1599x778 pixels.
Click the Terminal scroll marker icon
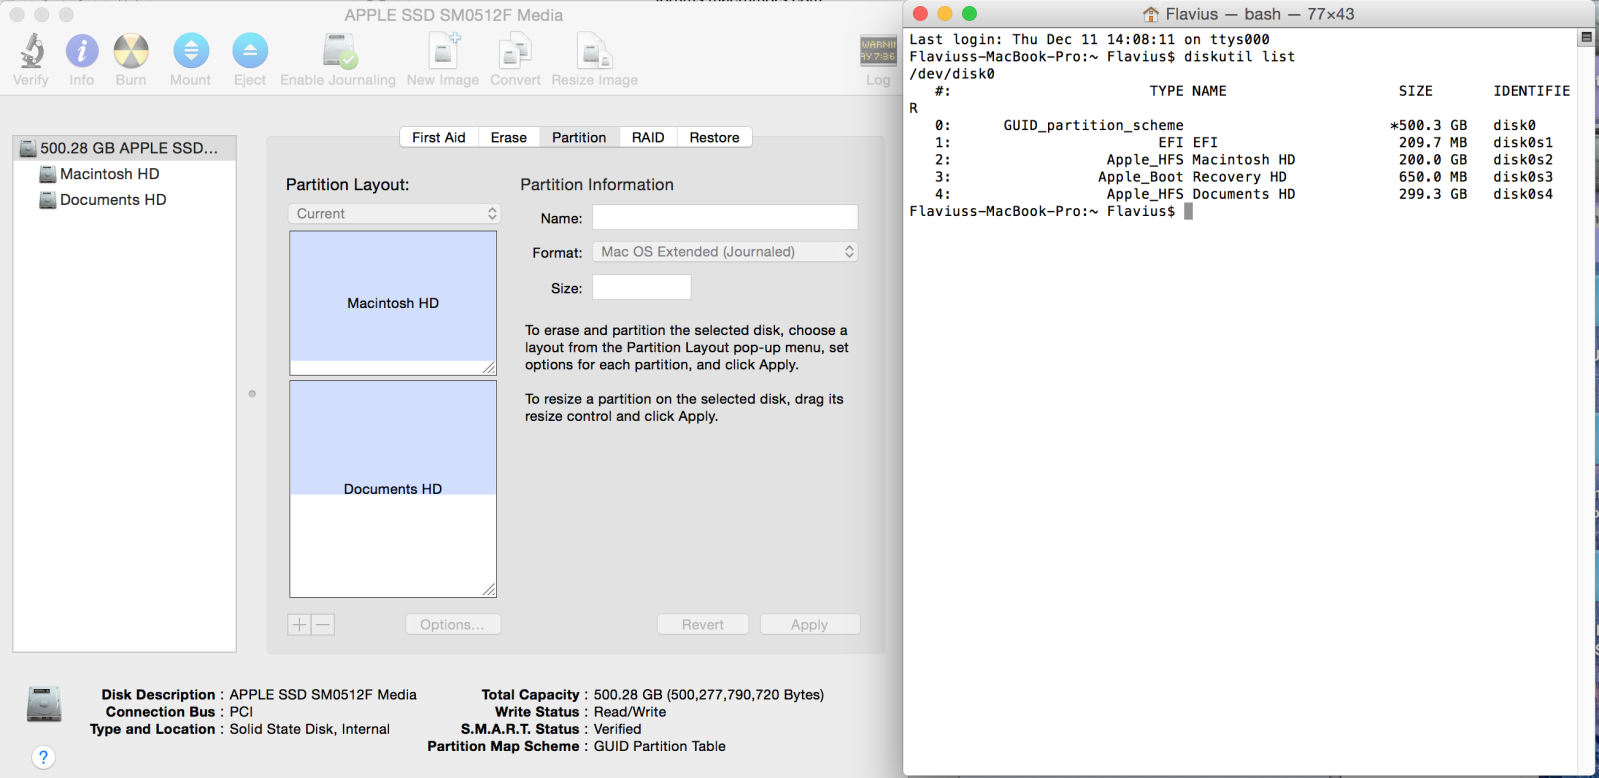(x=1586, y=37)
